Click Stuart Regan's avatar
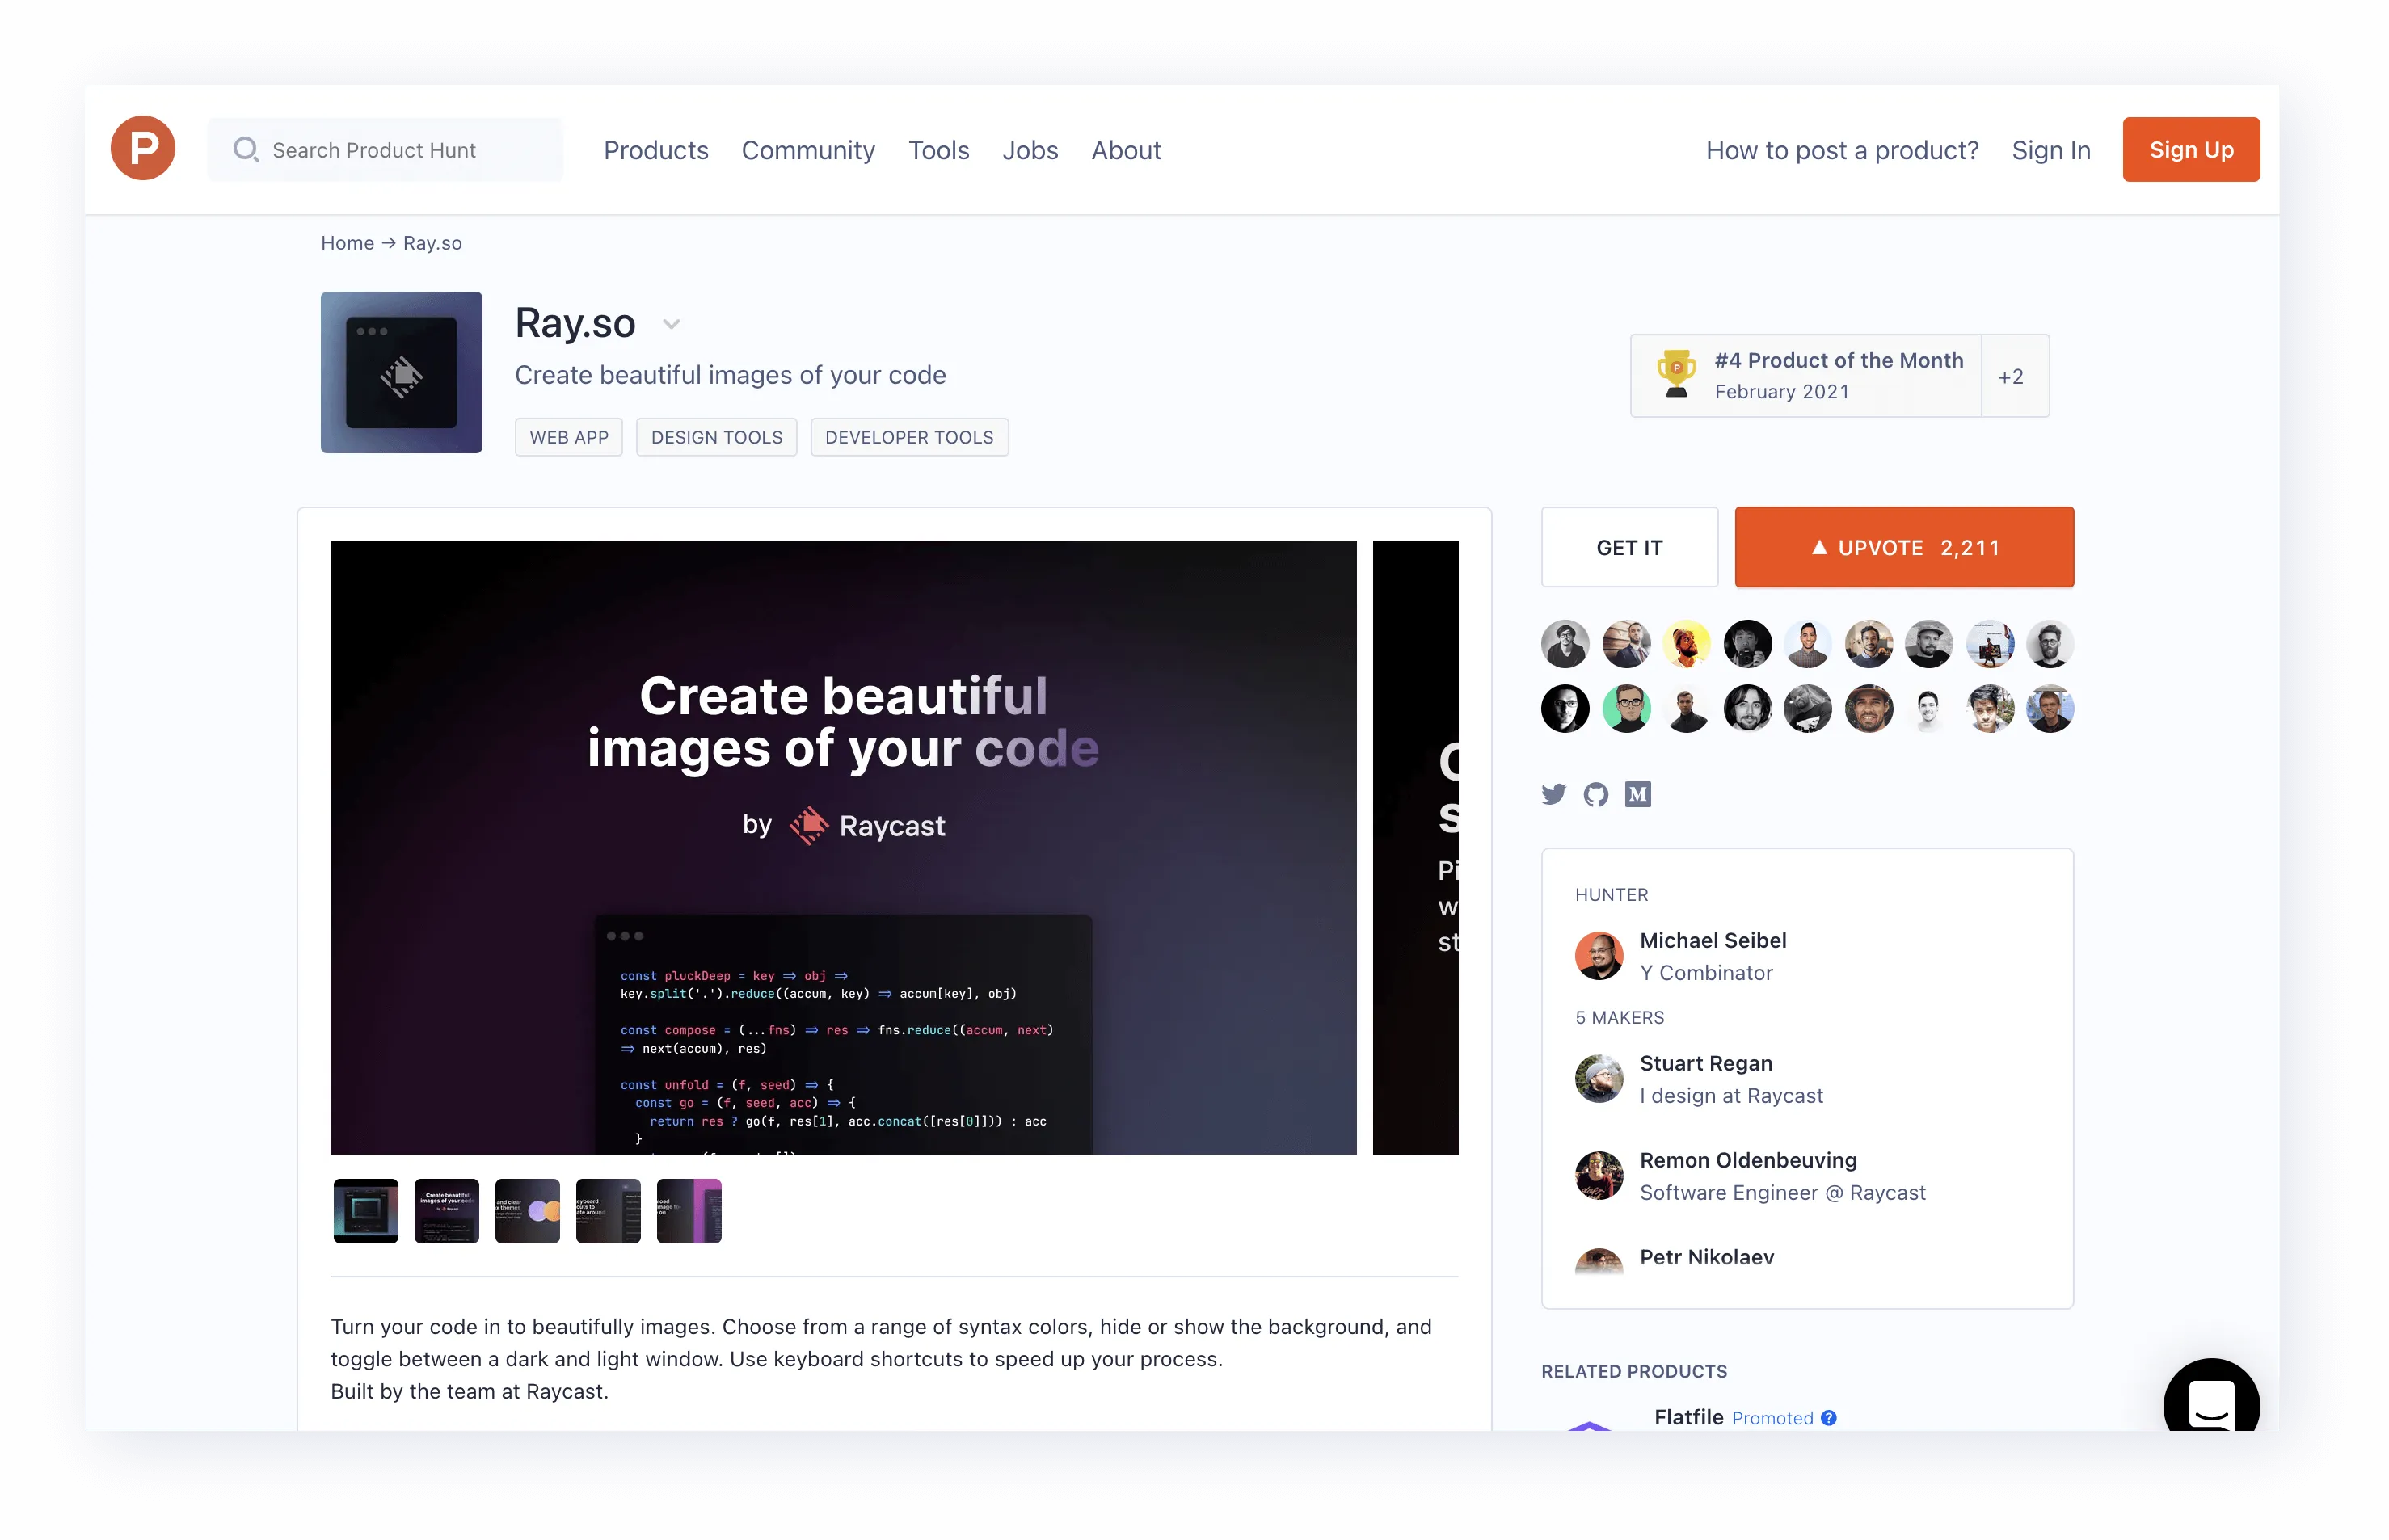 pos(1599,1078)
